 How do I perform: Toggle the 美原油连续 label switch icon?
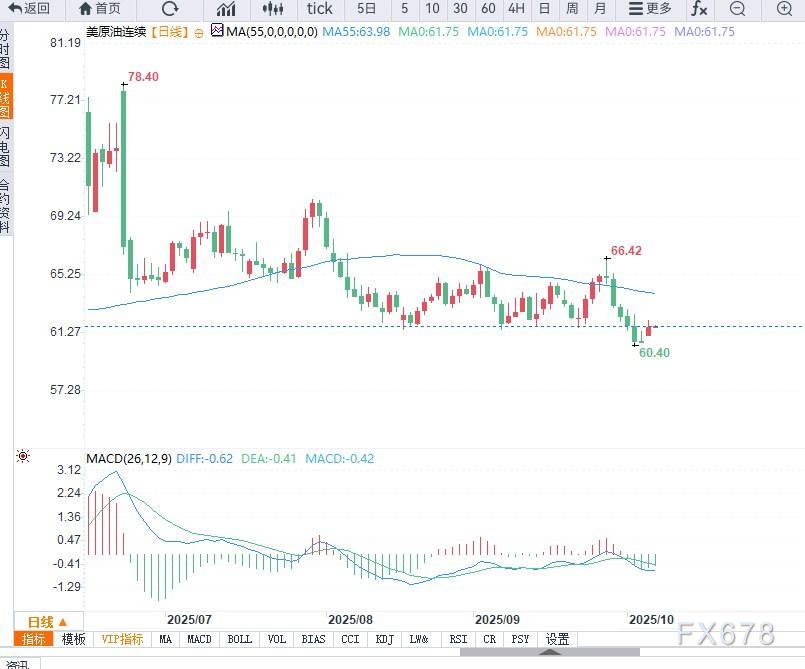click(x=197, y=31)
